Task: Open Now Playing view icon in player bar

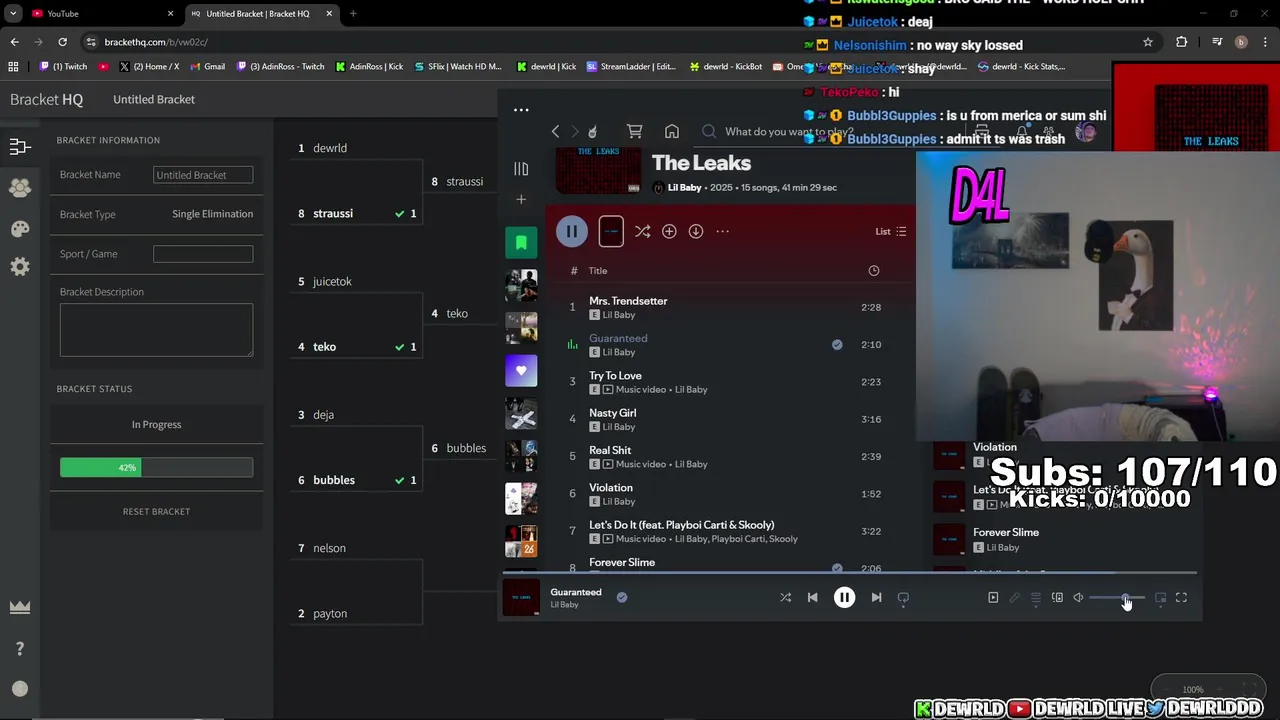Action: pyautogui.click(x=993, y=597)
